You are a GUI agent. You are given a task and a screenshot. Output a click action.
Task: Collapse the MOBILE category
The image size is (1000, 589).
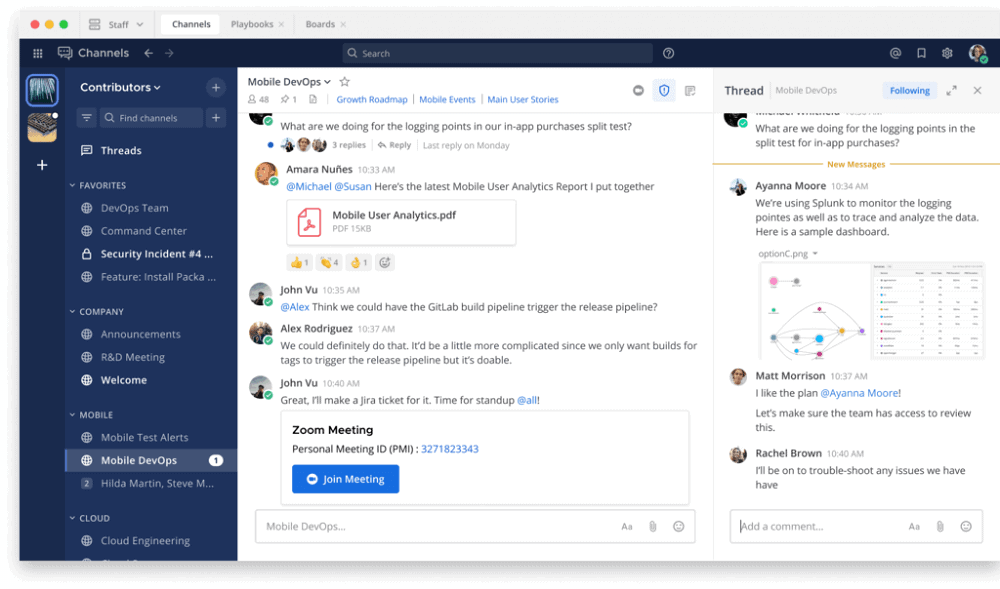click(x=91, y=415)
